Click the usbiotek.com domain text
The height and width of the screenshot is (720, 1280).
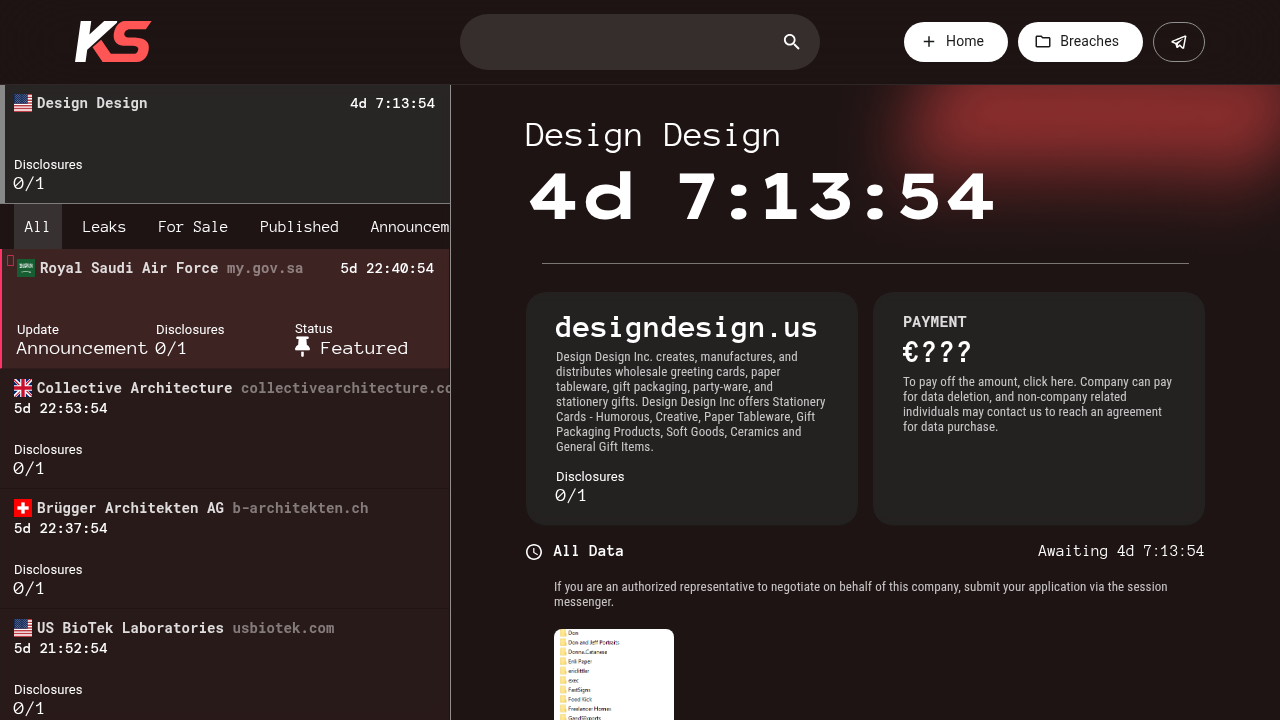[x=283, y=628]
